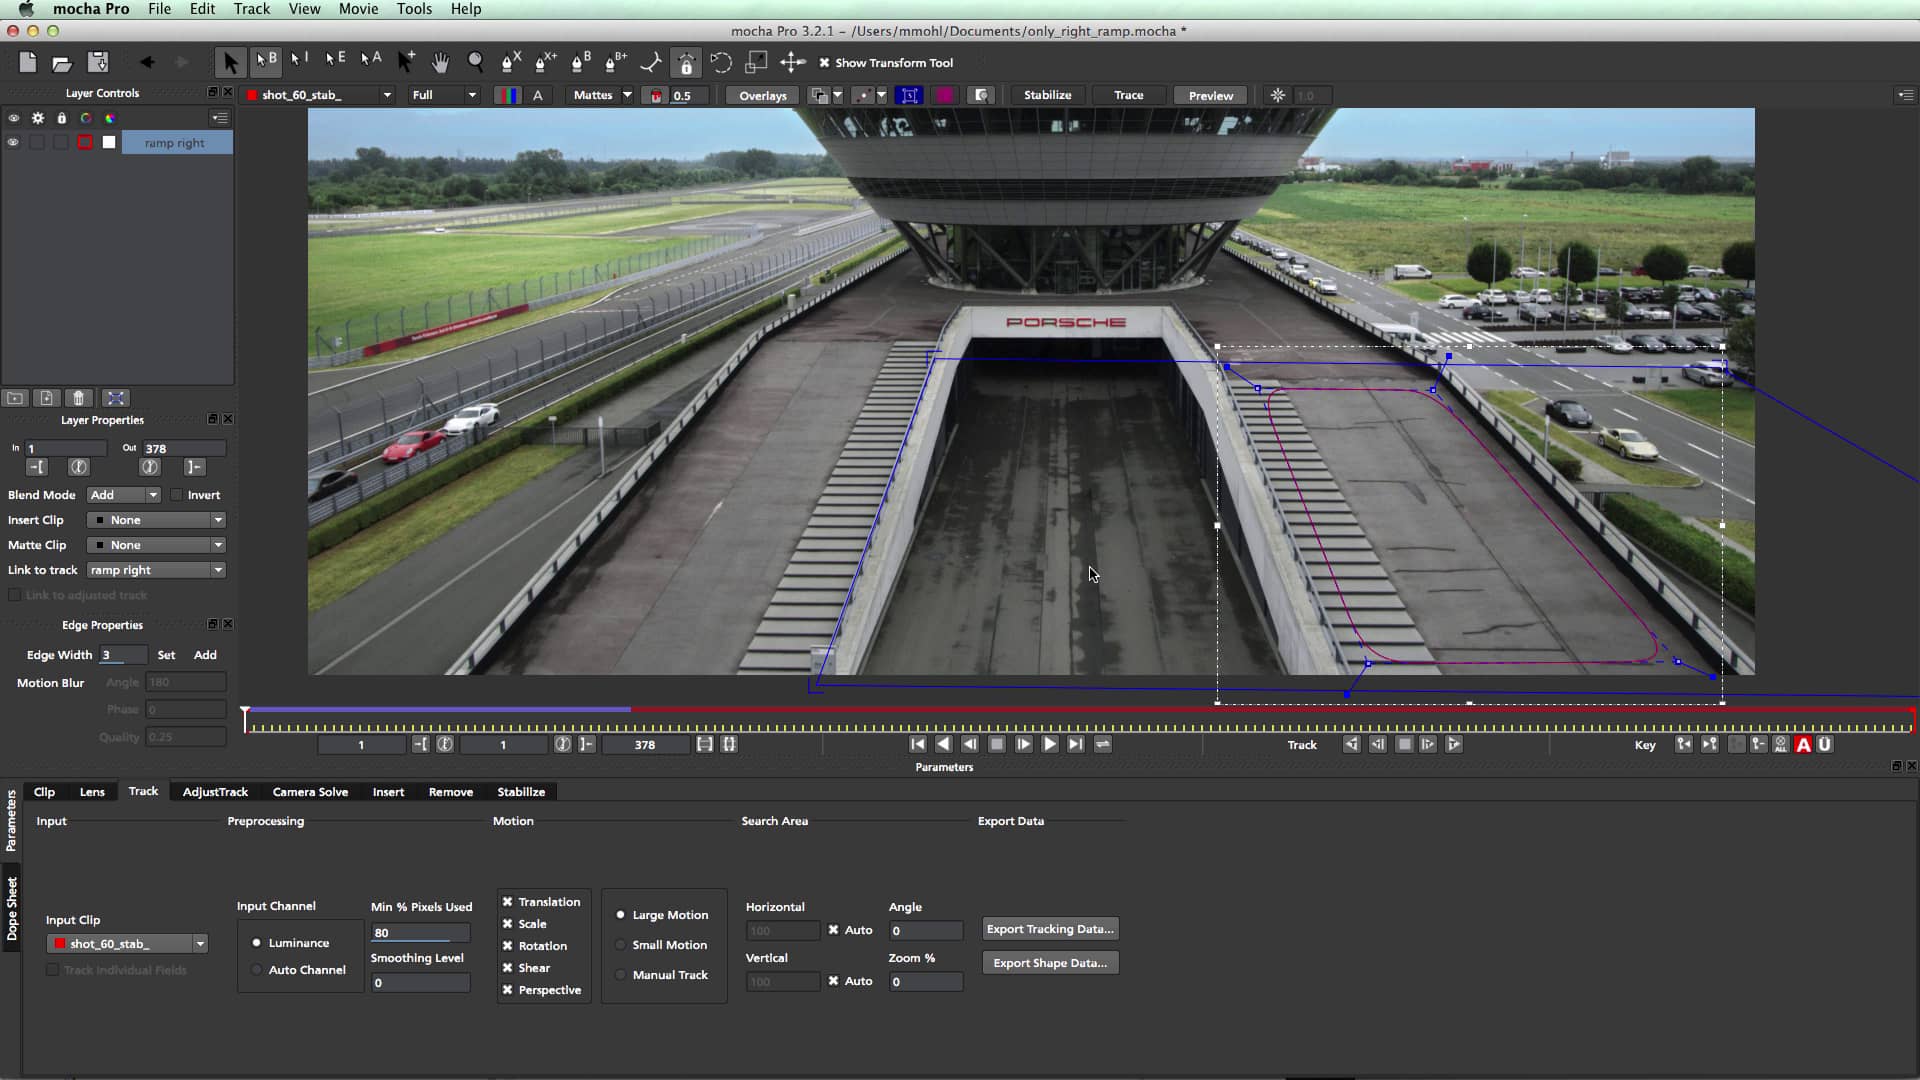
Task: Select the Add Point tool
Action: [405, 62]
